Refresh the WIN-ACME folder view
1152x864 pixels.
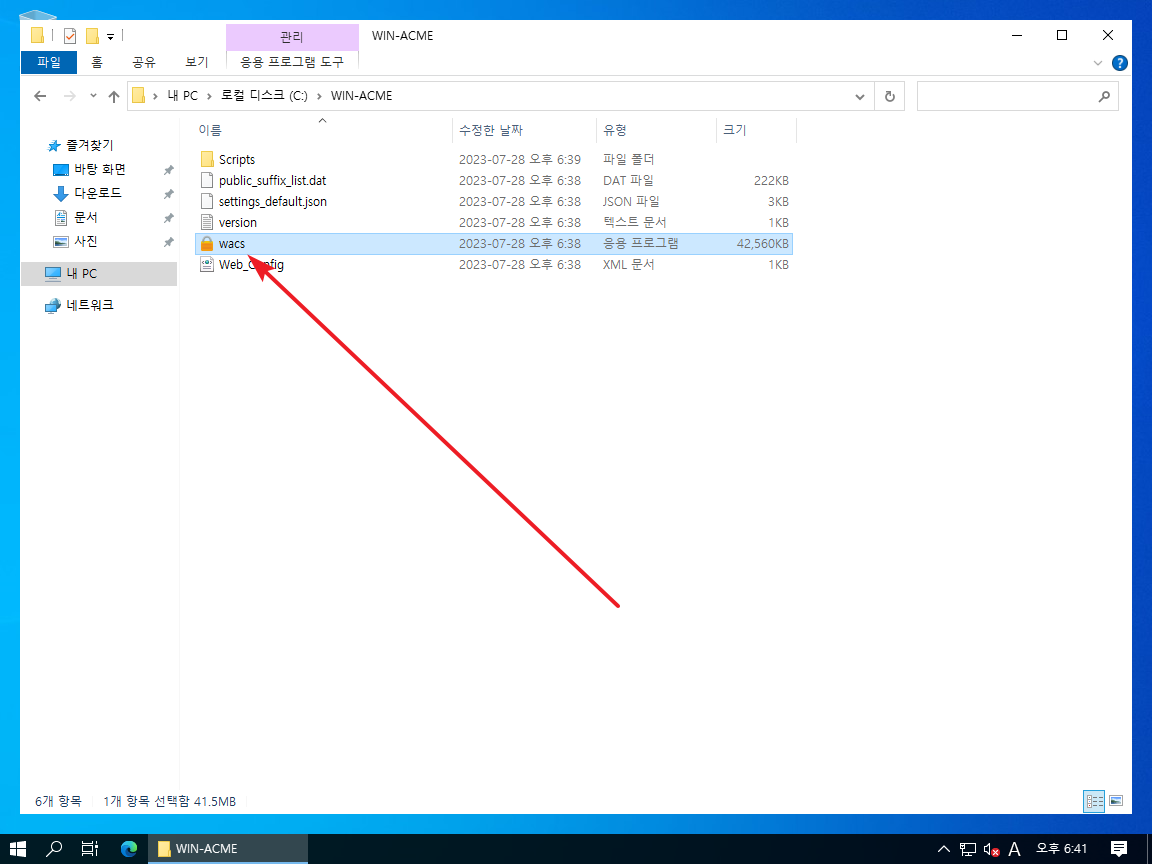click(890, 96)
